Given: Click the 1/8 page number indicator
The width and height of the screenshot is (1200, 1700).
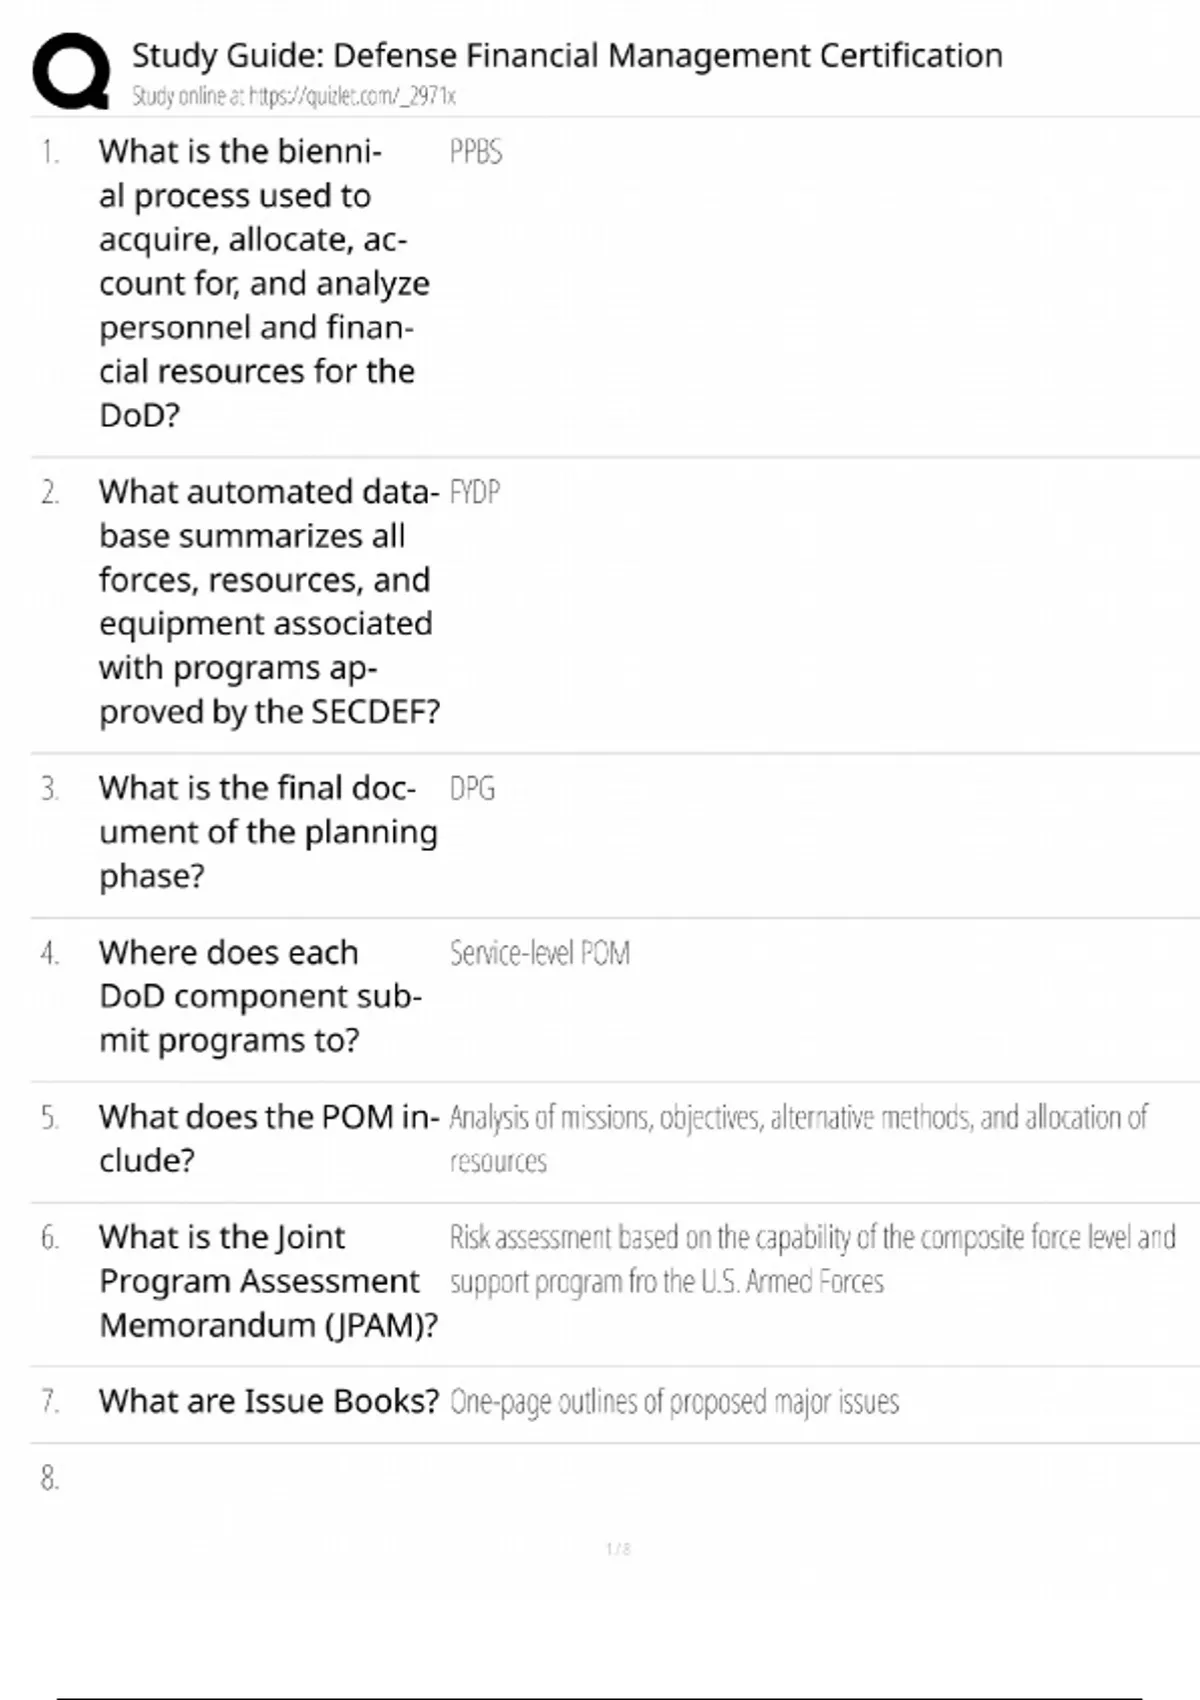Looking at the screenshot, I should click(618, 1549).
